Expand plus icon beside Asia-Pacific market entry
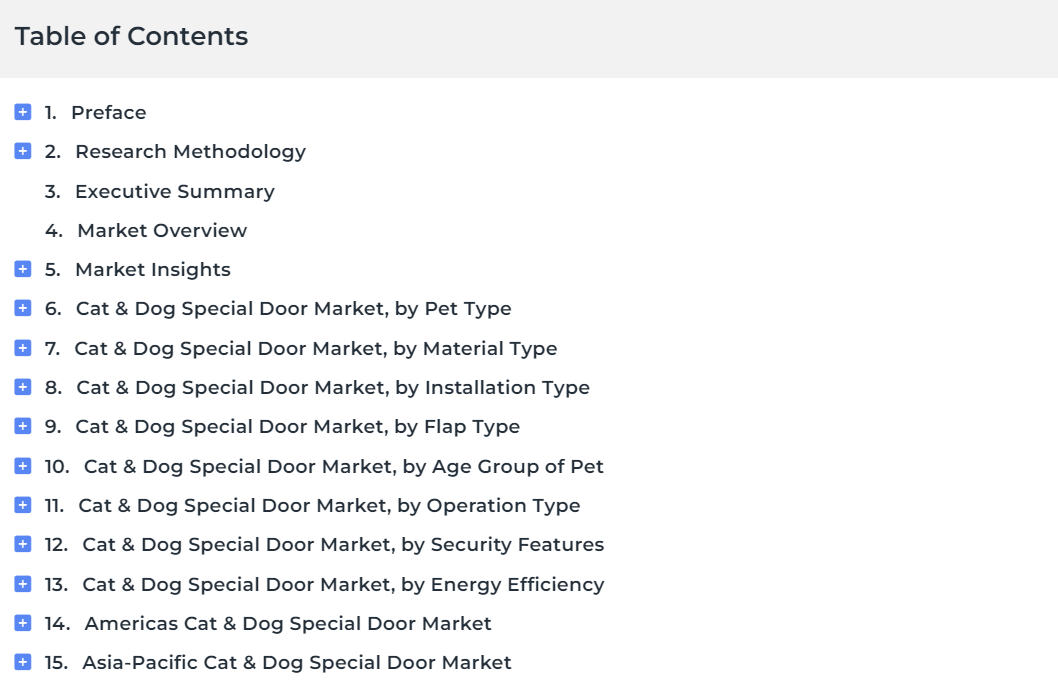The height and width of the screenshot is (682, 1058). coord(23,662)
